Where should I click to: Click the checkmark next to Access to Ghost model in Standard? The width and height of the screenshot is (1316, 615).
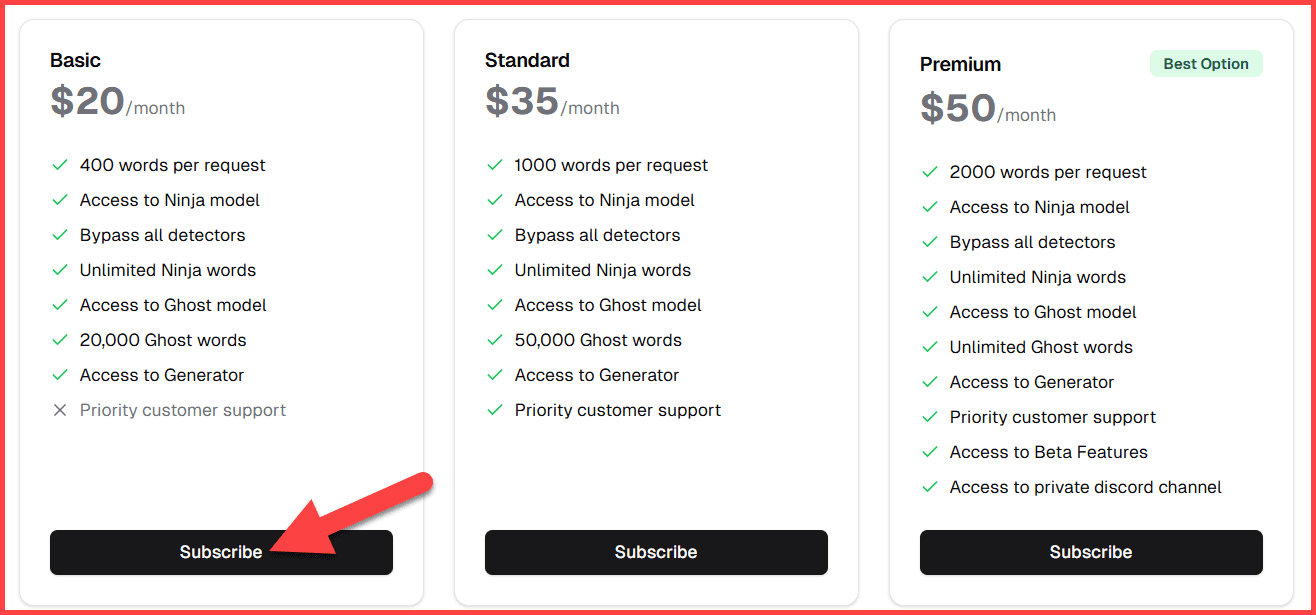495,305
